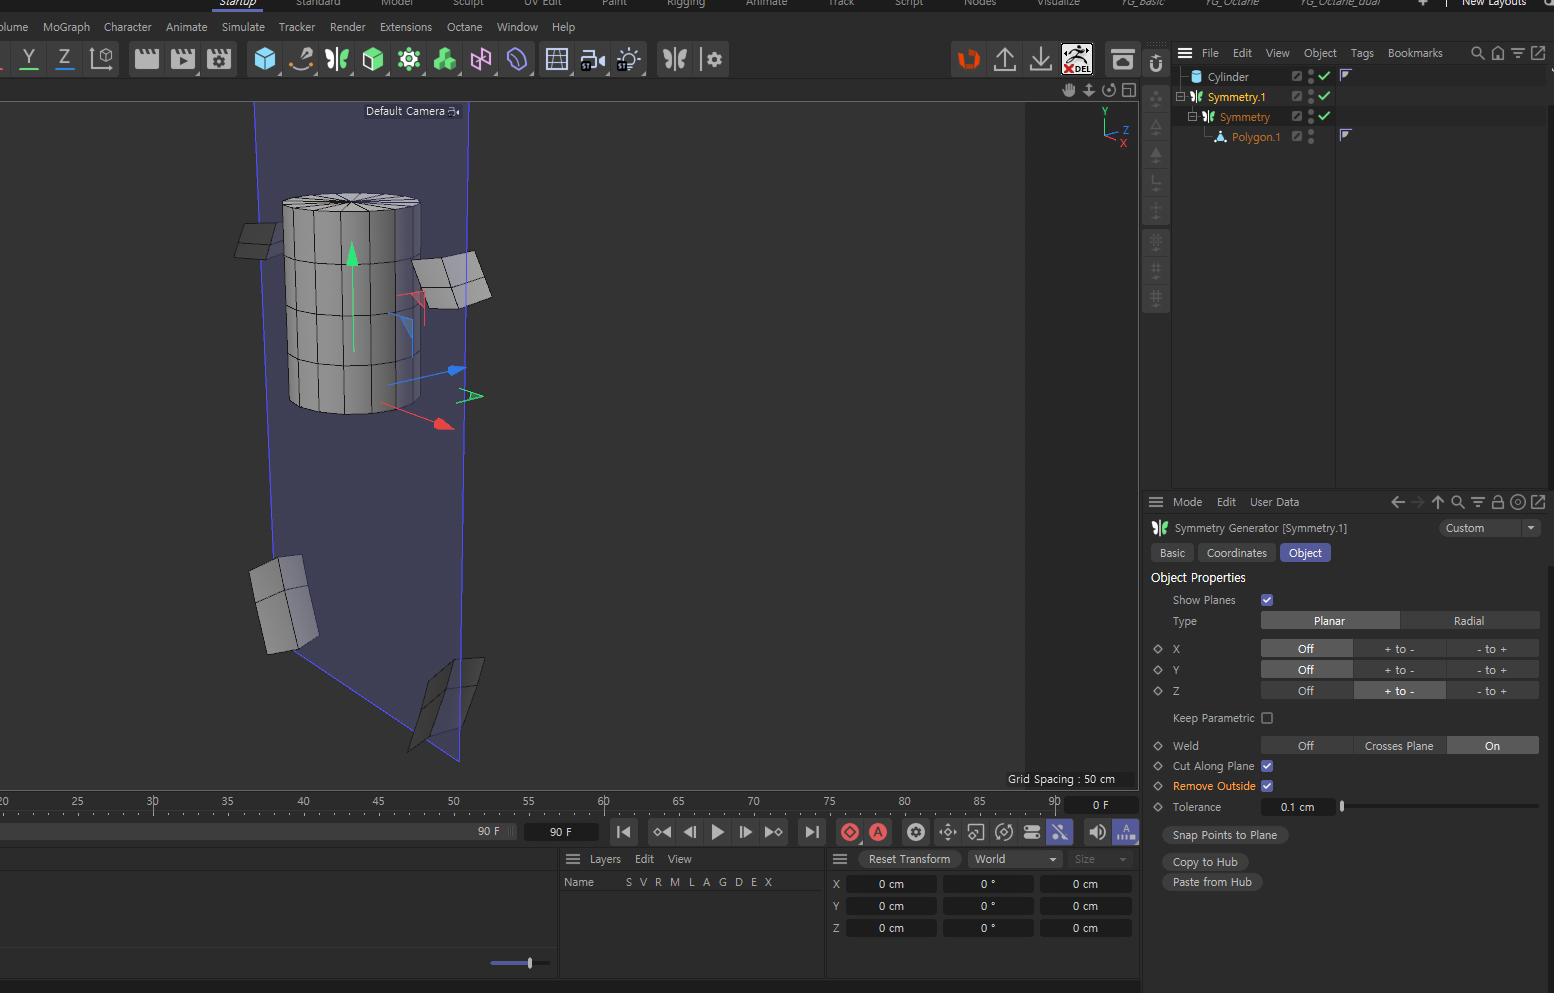Search in the Object Manager
The image size is (1554, 993).
pos(1477,53)
